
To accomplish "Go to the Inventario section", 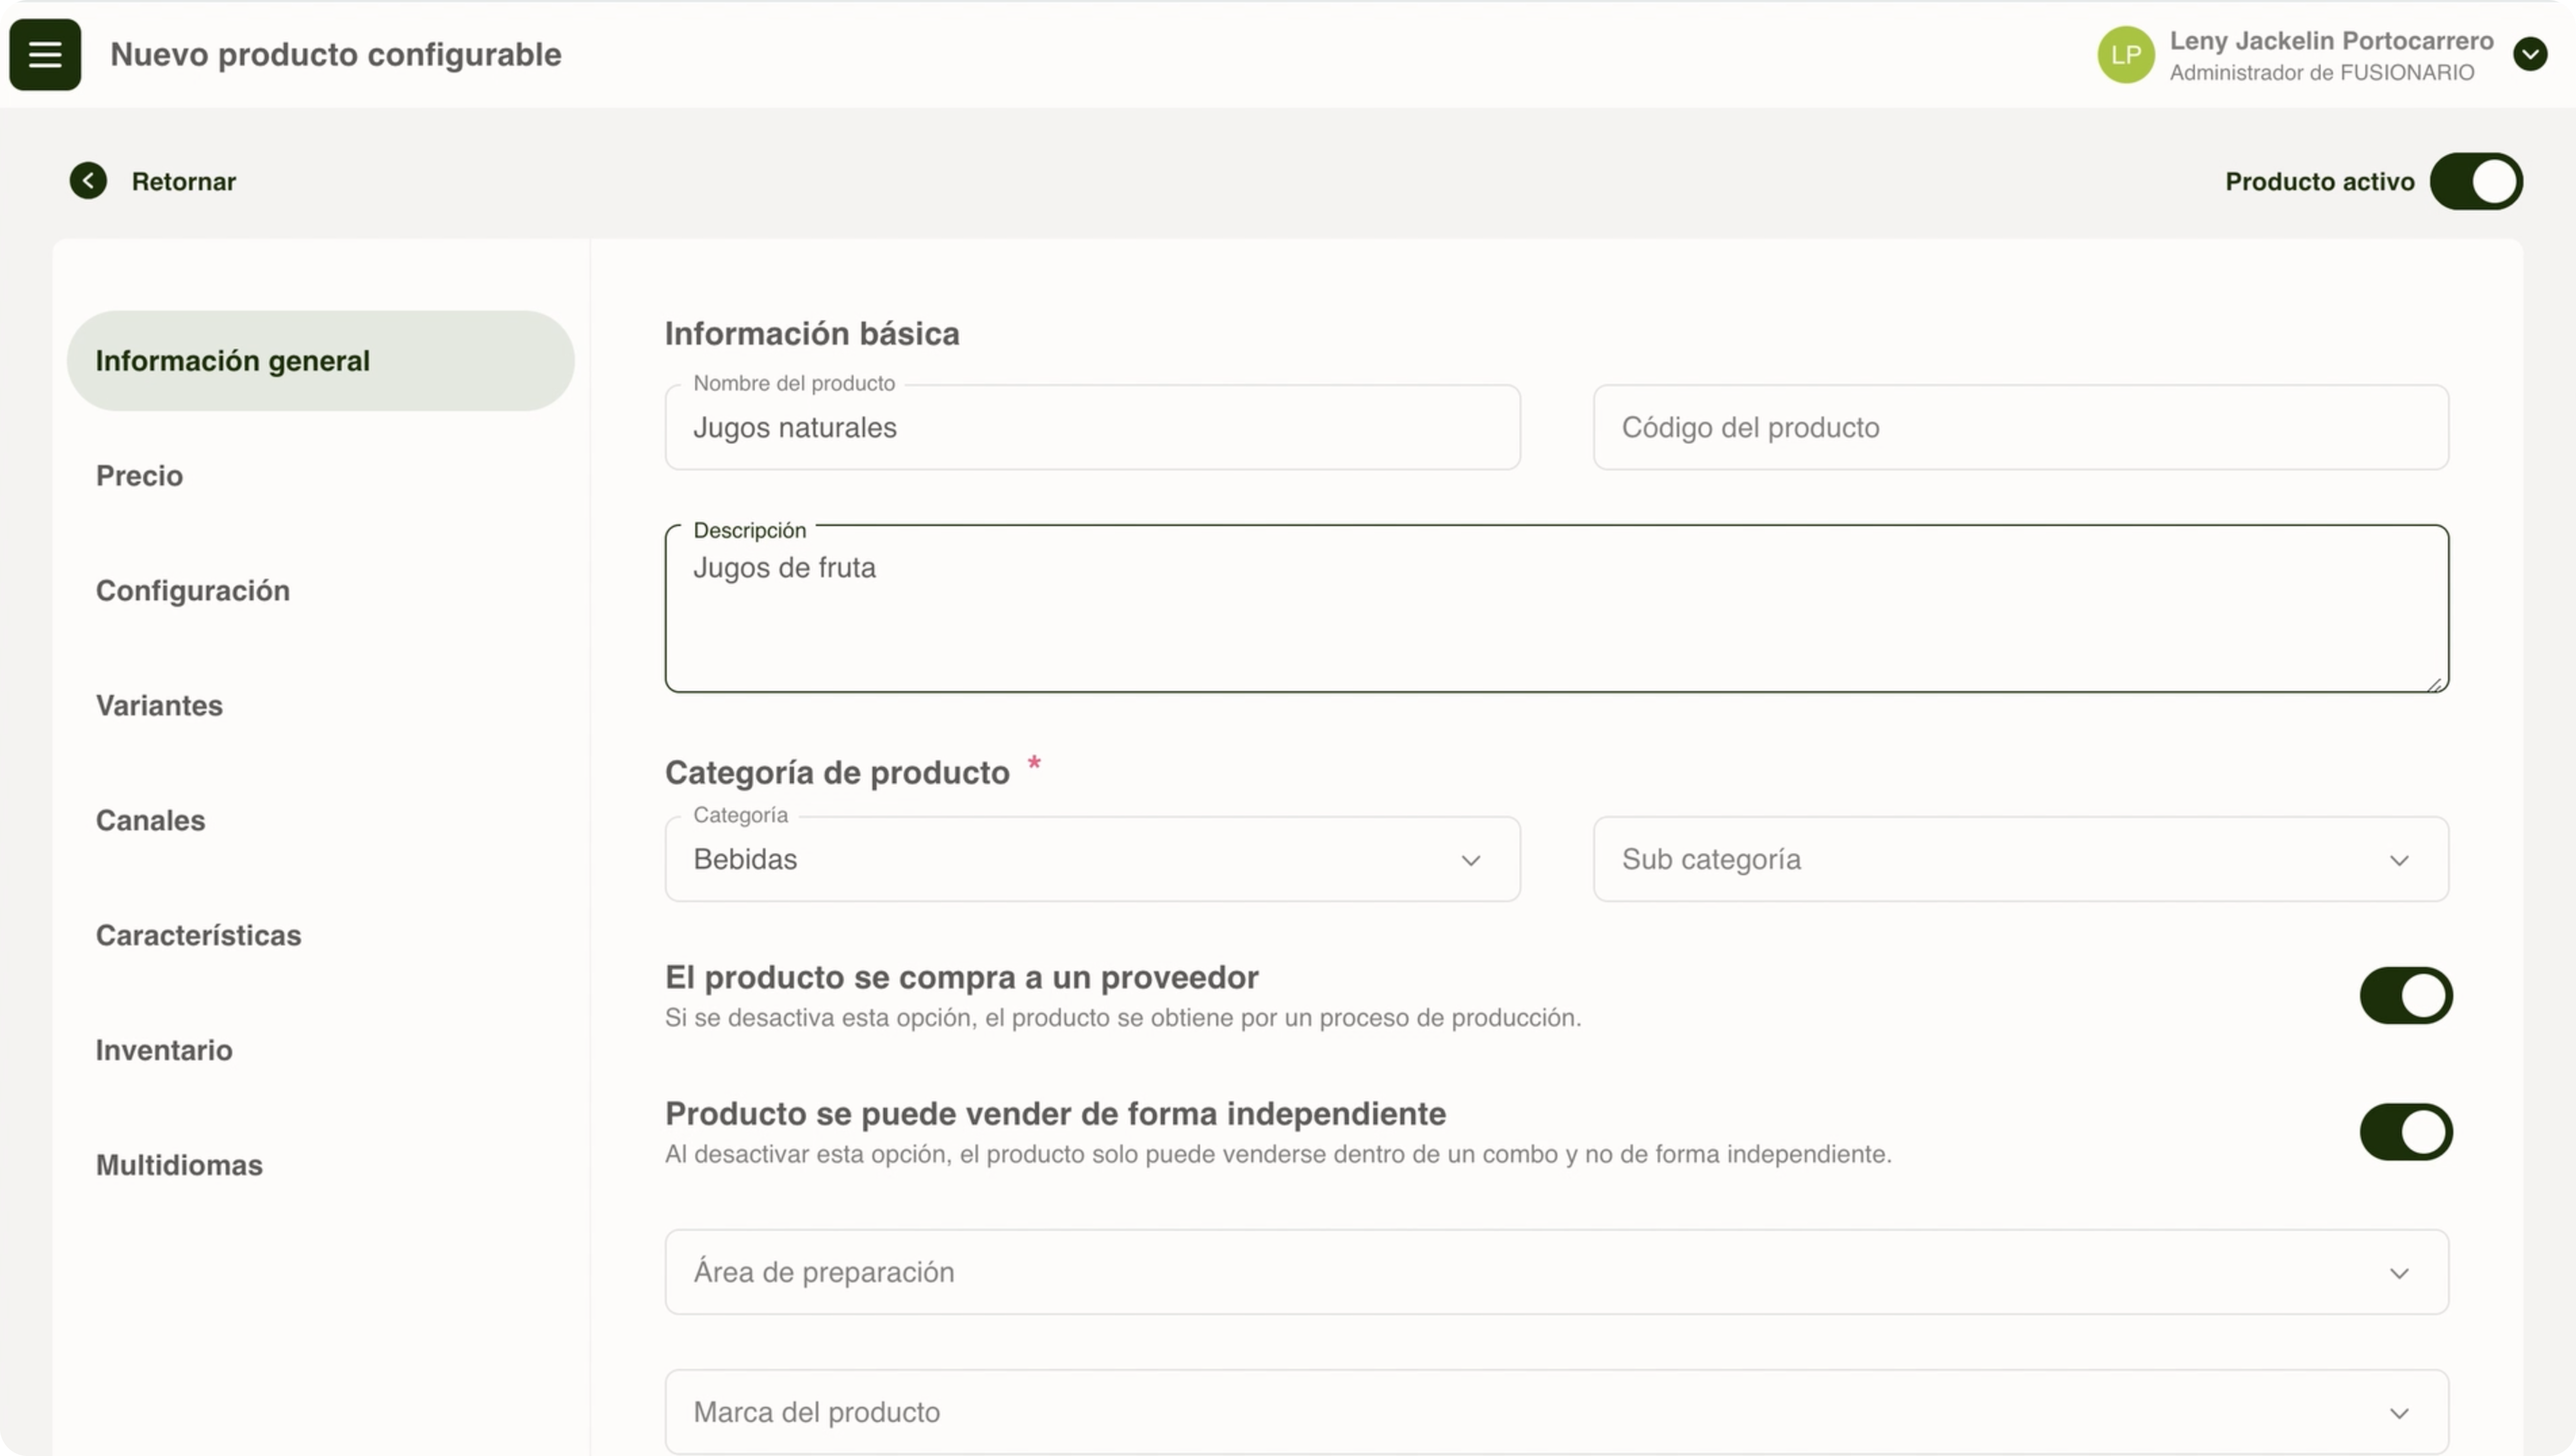I will point(164,1050).
